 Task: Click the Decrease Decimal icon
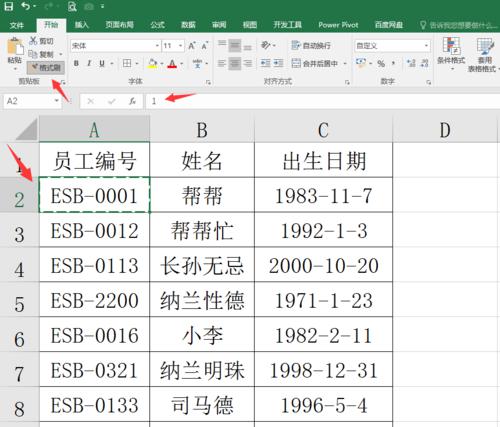pos(425,63)
